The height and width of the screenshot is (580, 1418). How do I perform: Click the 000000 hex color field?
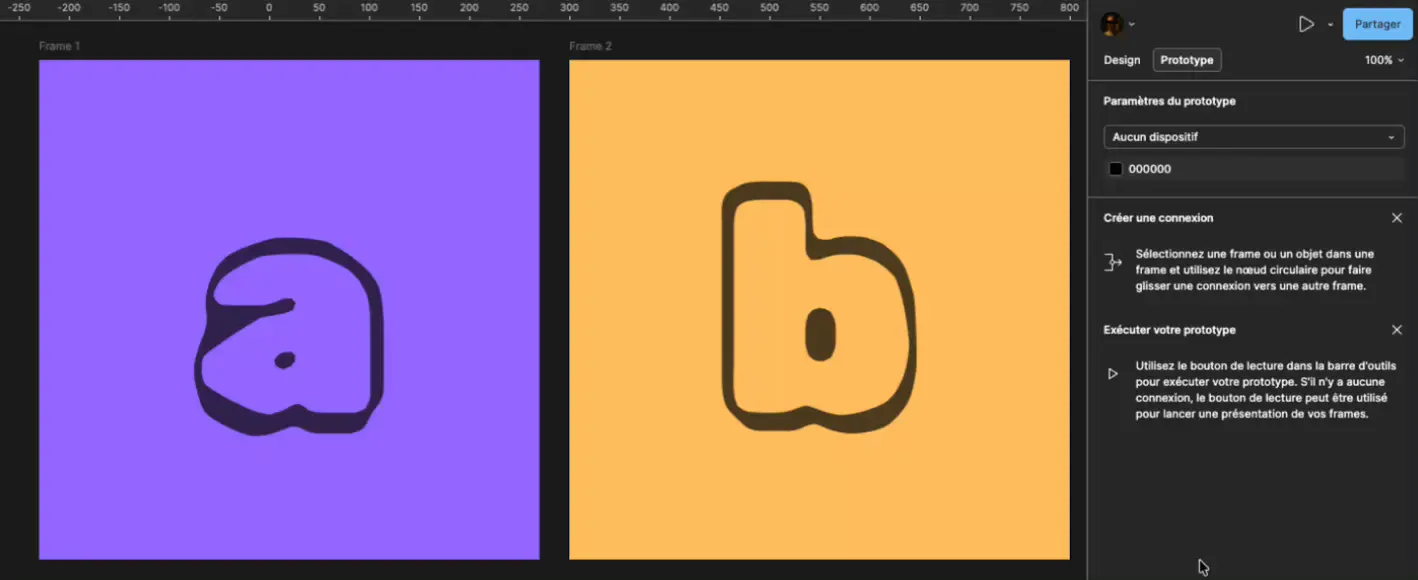click(1150, 169)
